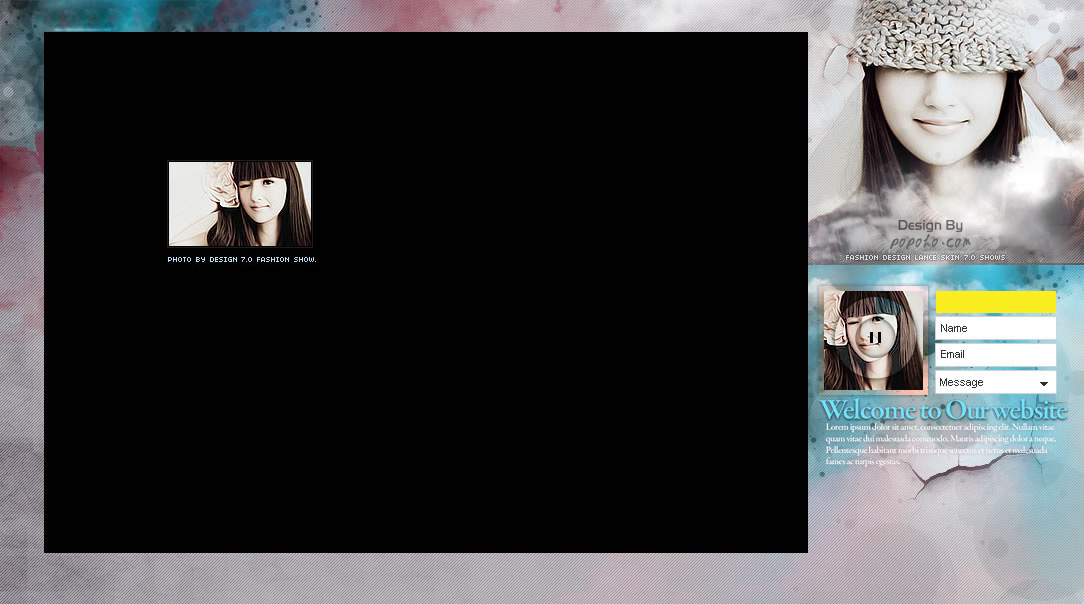This screenshot has height=604, width=1084.
Task: Click the 'Welcome to Our website' heading
Action: pos(942,410)
